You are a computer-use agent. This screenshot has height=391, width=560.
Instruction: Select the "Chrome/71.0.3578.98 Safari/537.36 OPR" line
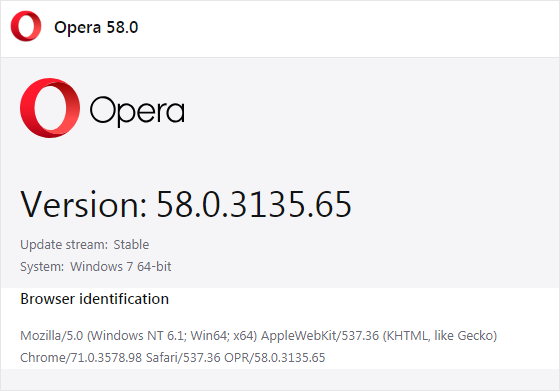tap(172, 358)
